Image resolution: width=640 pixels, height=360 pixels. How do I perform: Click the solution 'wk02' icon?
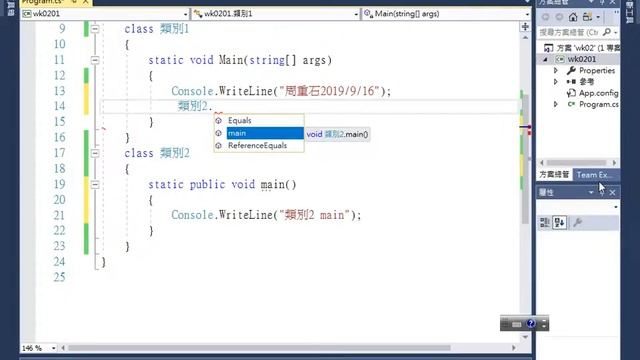549,48
